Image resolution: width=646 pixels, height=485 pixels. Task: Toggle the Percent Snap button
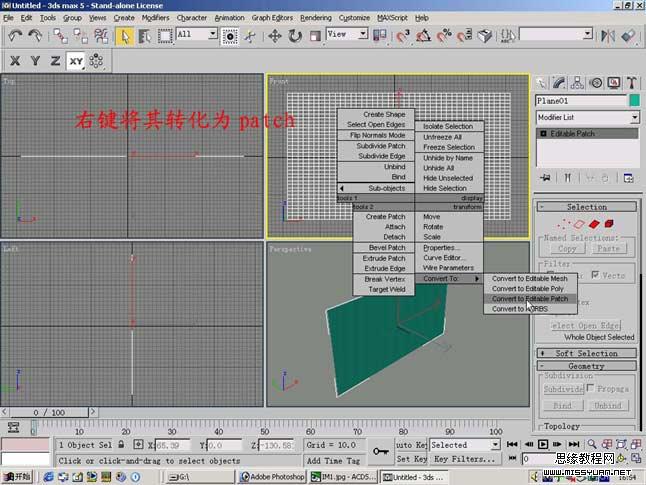click(444, 36)
